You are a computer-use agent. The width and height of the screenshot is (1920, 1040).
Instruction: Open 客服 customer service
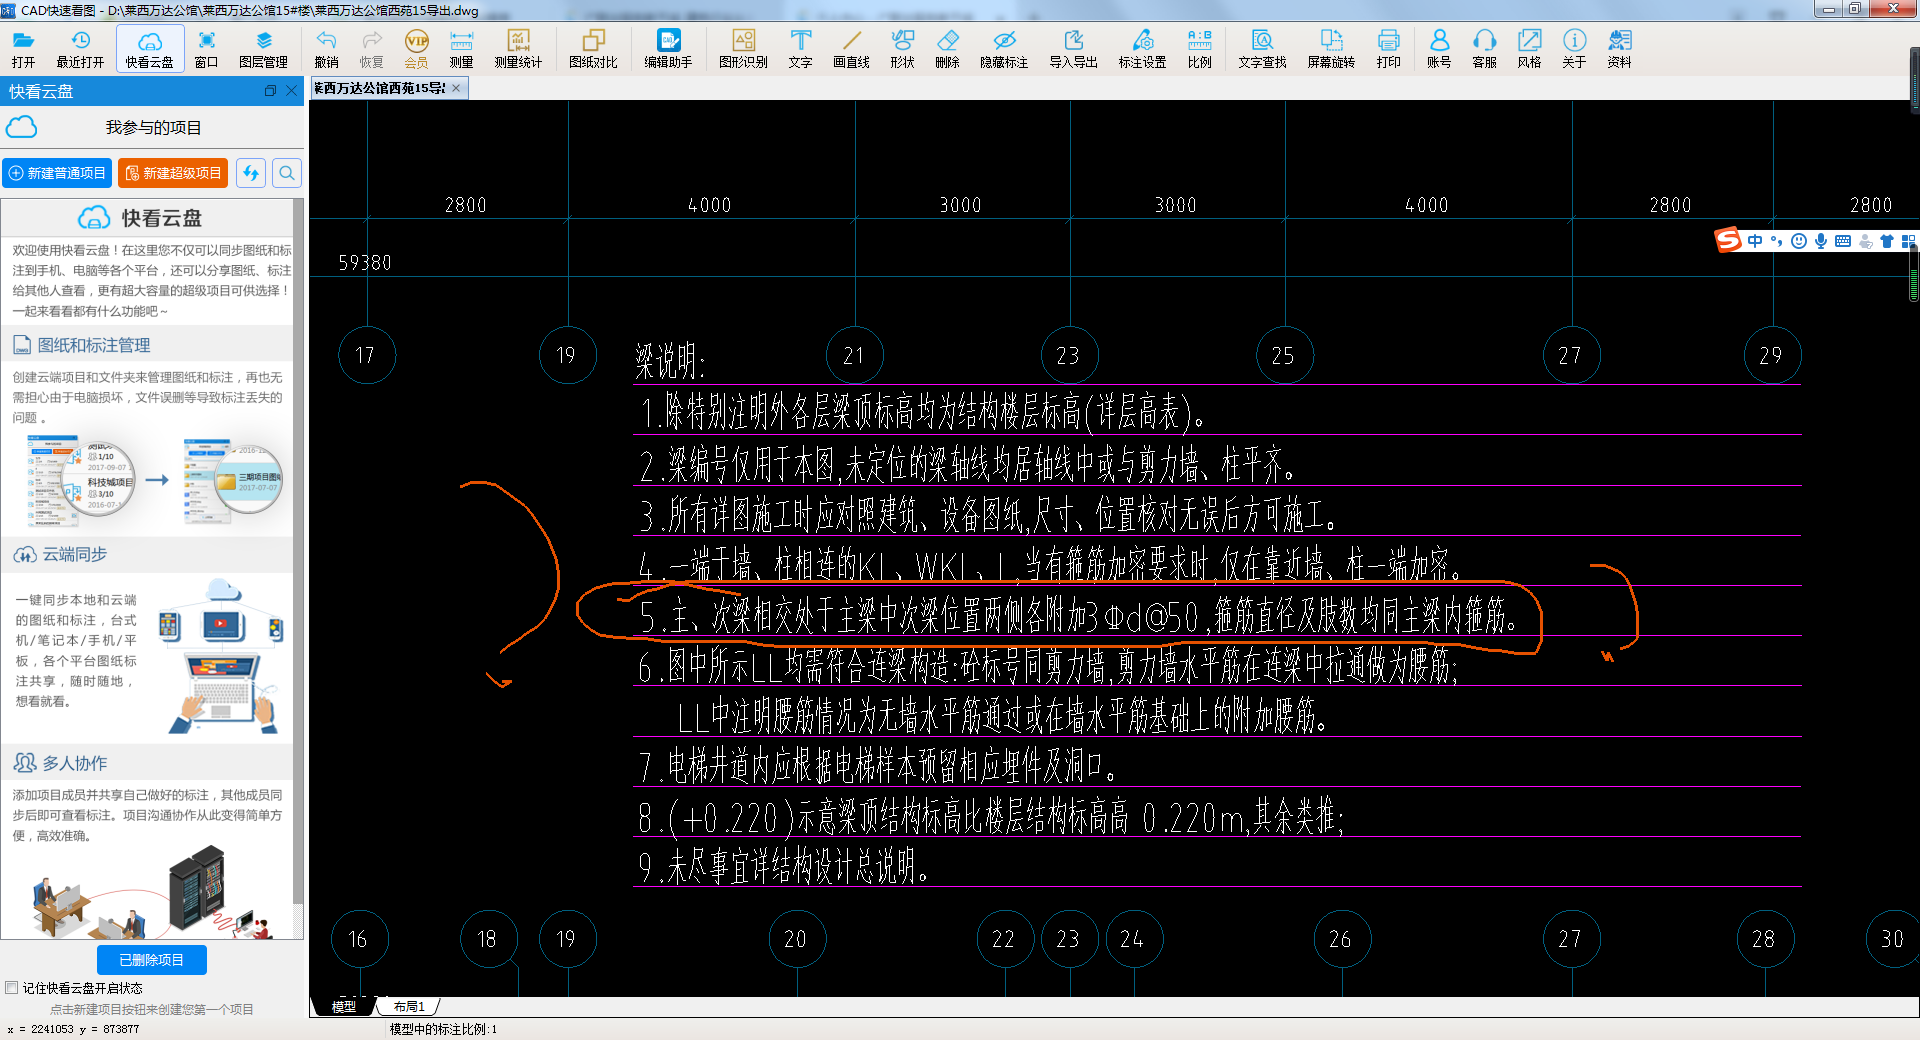[x=1484, y=48]
